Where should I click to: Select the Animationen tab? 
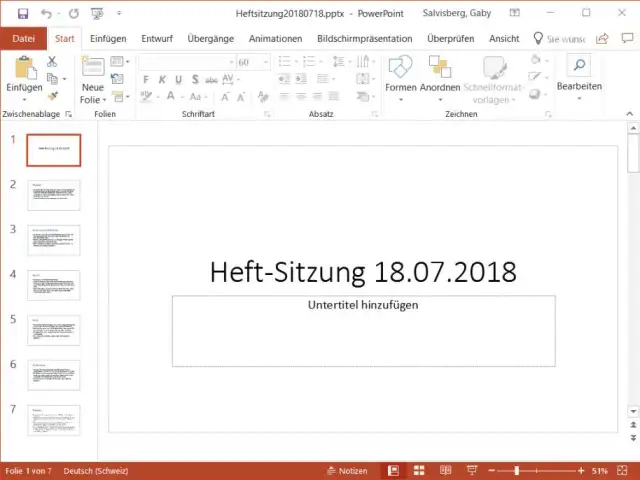pyautogui.click(x=276, y=39)
